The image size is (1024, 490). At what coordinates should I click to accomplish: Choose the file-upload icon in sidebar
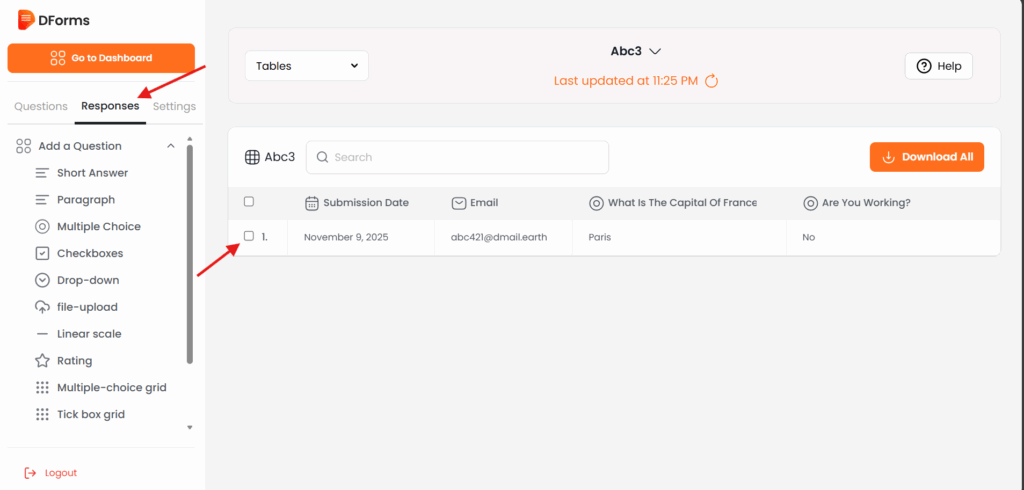point(42,307)
